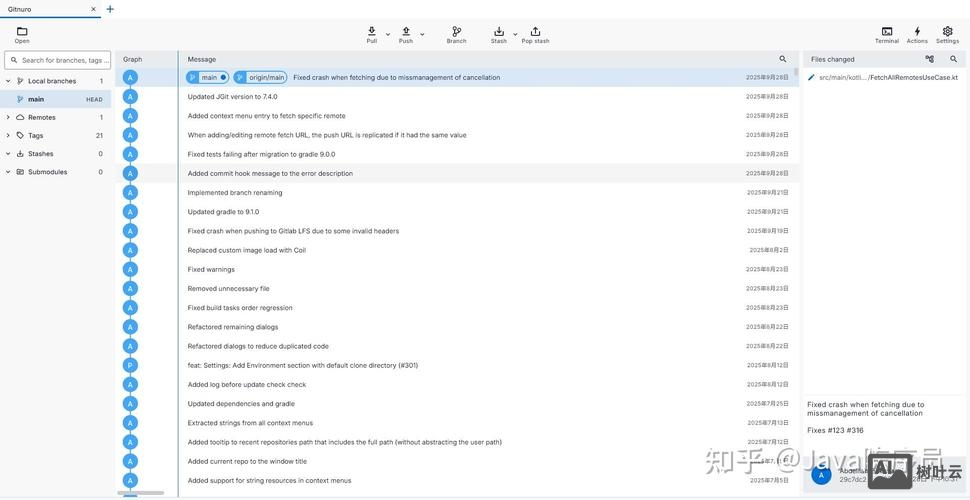Image resolution: width=970 pixels, height=500 pixels.
Task: Open the Terminal from the toolbar
Action: 887,32
